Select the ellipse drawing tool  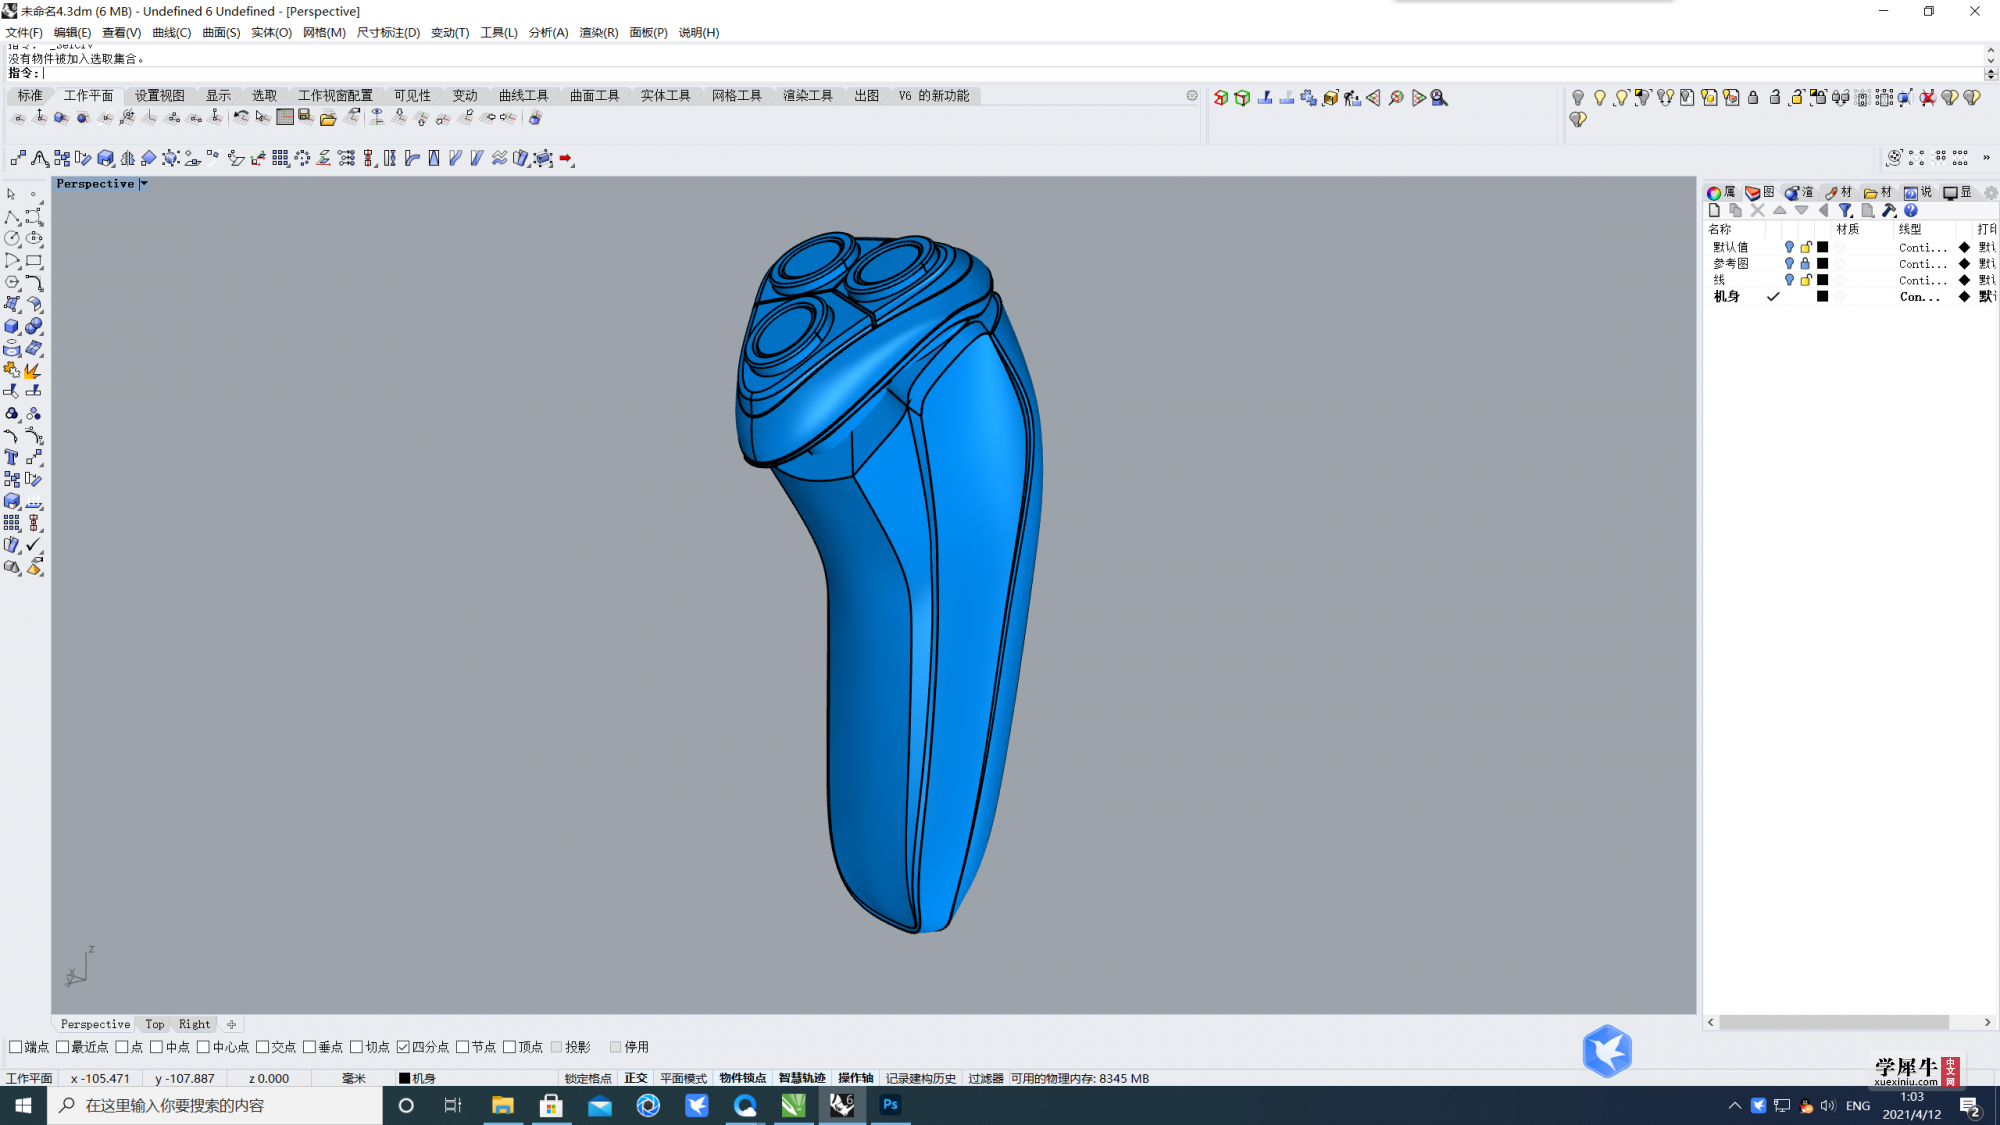click(x=34, y=239)
